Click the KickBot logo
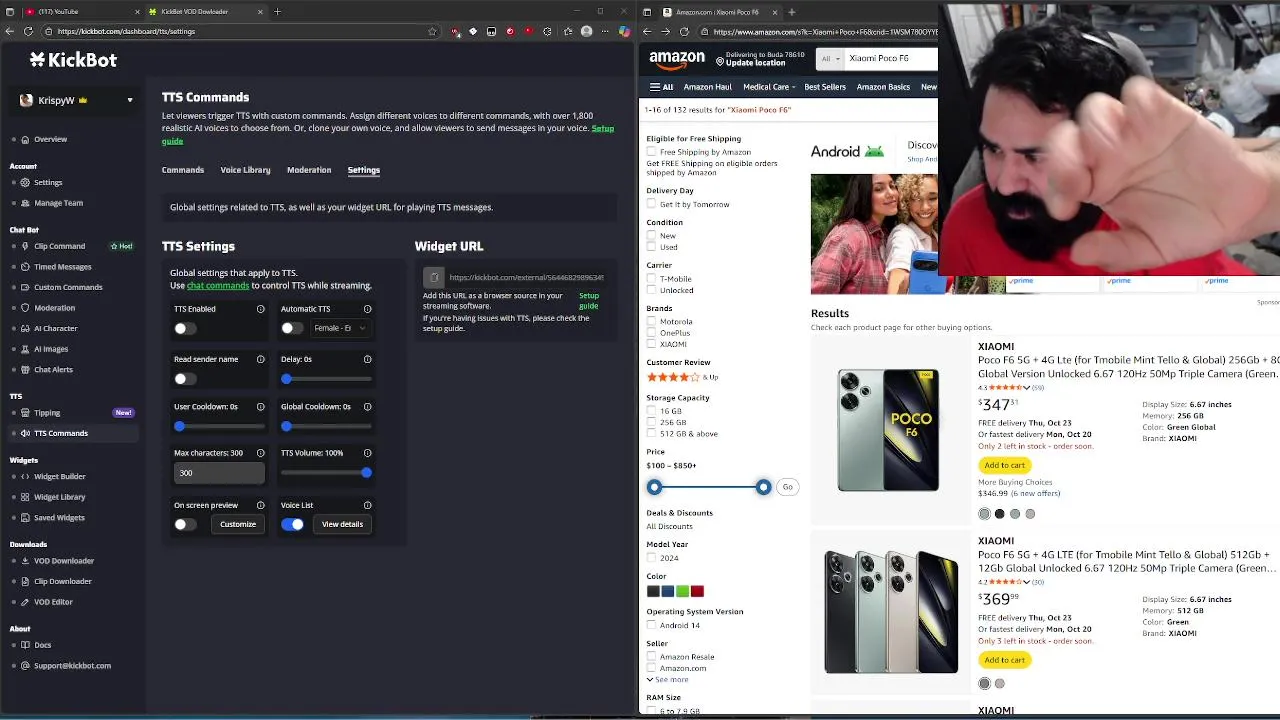The height and width of the screenshot is (720, 1280). tap(73, 60)
